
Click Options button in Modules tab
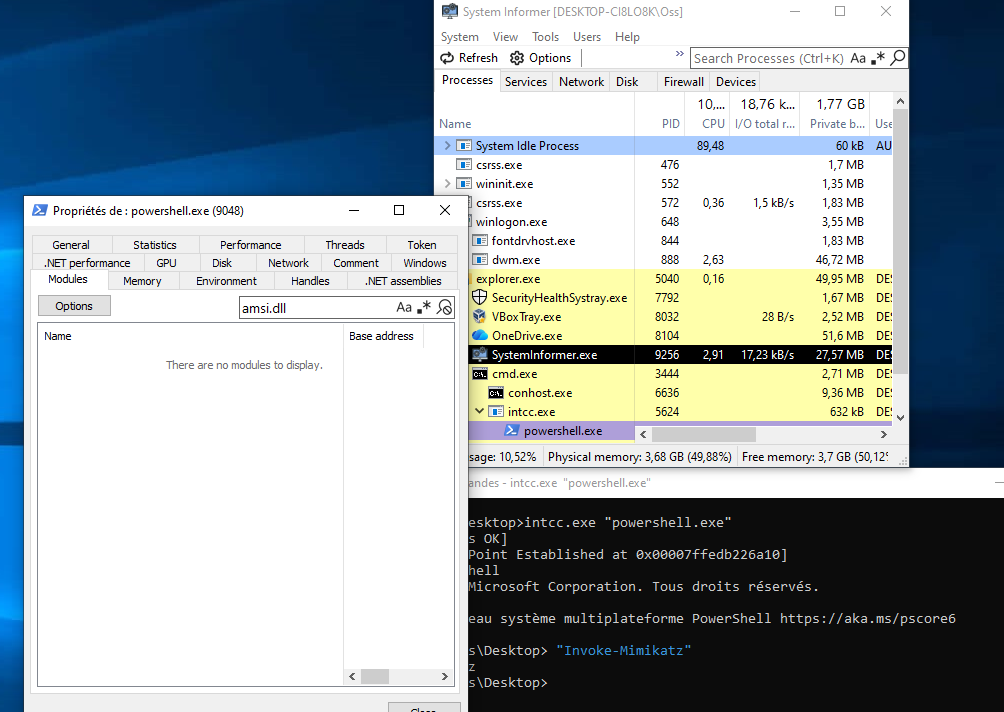tap(74, 306)
